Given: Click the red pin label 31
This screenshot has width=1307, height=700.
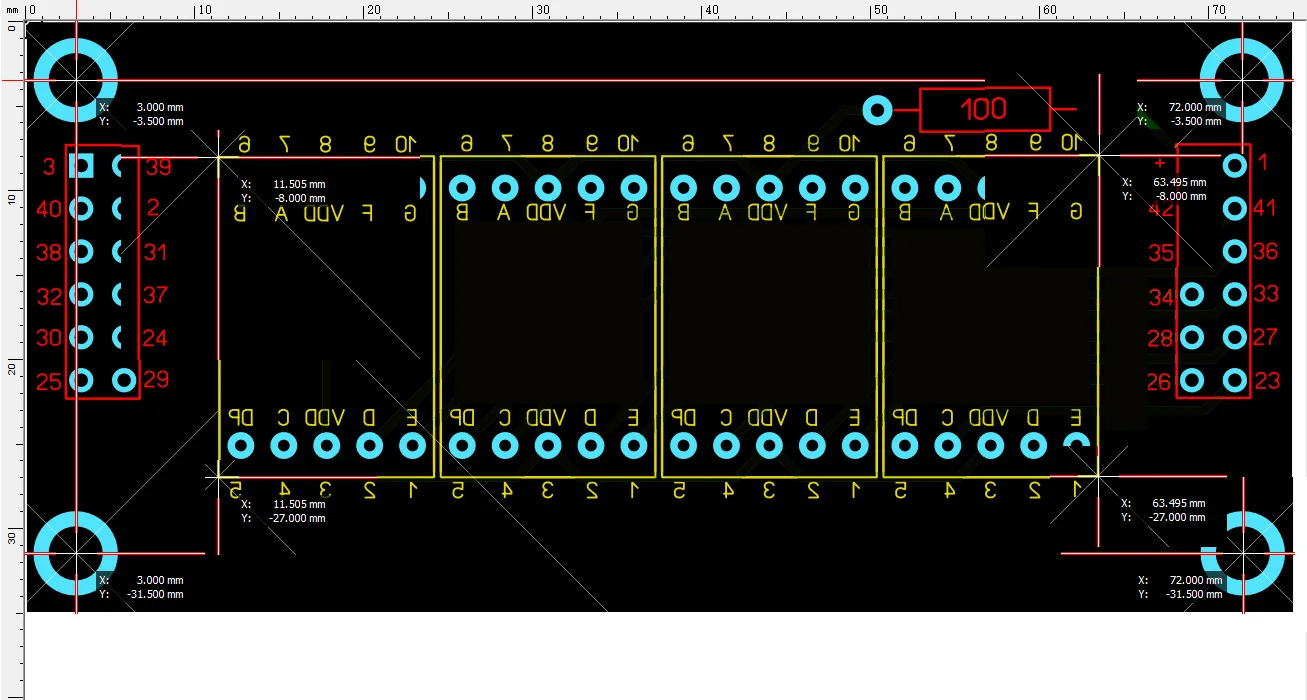Looking at the screenshot, I should pos(155,252).
